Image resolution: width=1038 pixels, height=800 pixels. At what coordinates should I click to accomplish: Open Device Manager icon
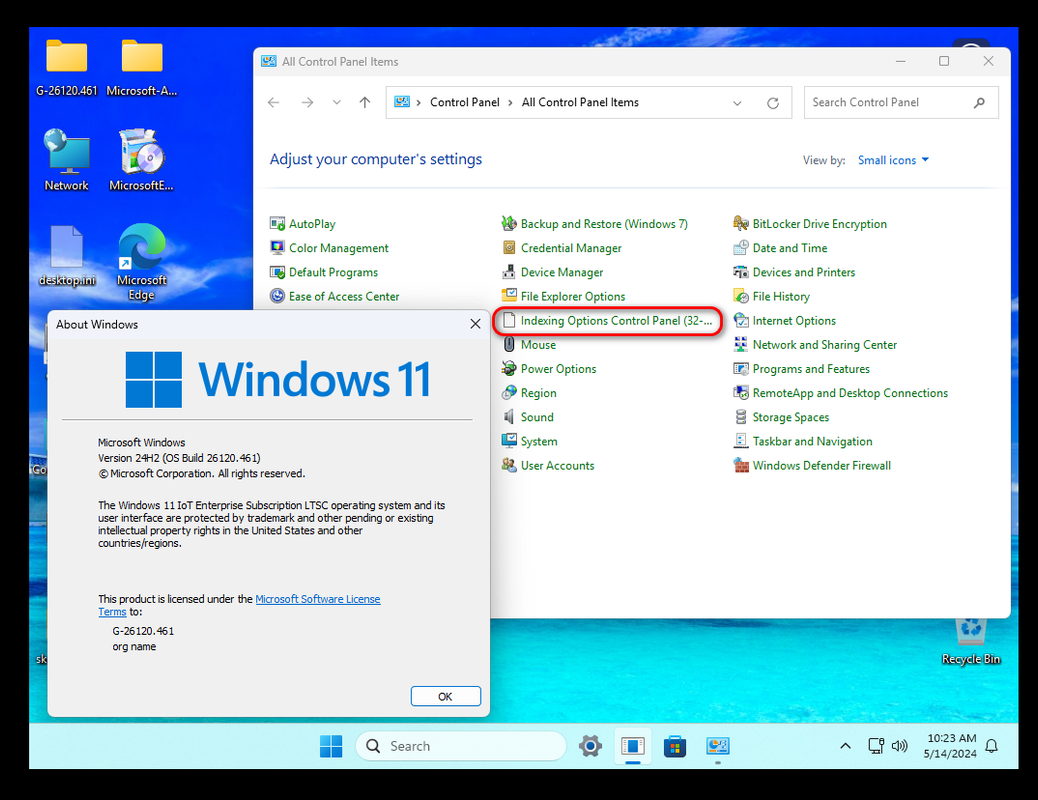509,272
